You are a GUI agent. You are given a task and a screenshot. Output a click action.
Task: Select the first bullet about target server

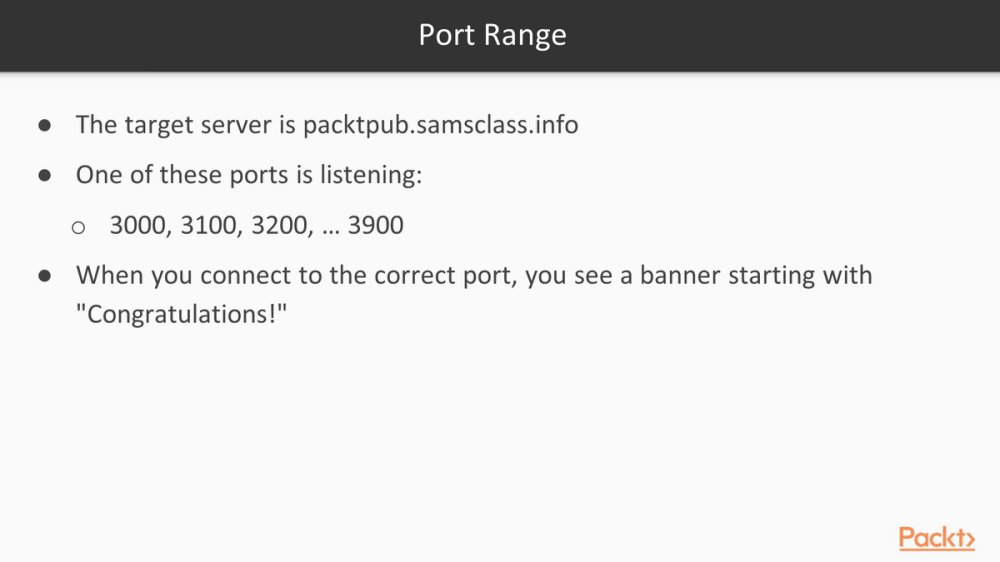click(327, 125)
